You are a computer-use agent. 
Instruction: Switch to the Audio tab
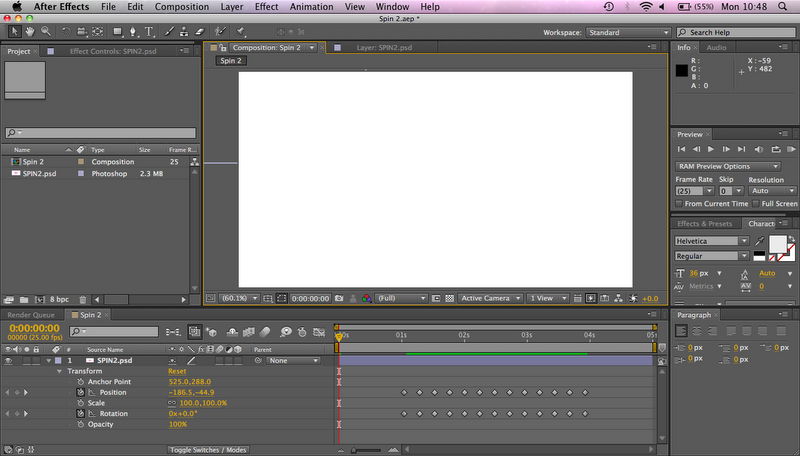[716, 47]
